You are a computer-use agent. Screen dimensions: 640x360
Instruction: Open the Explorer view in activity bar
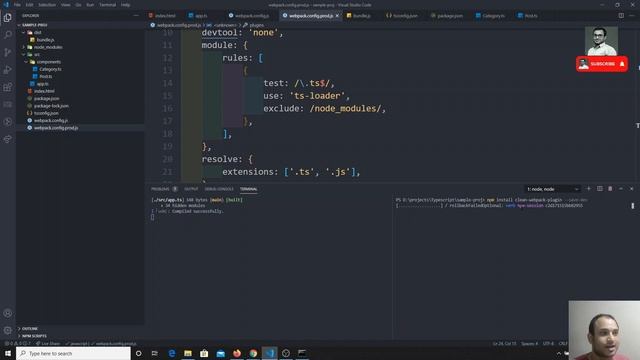pos(7,18)
